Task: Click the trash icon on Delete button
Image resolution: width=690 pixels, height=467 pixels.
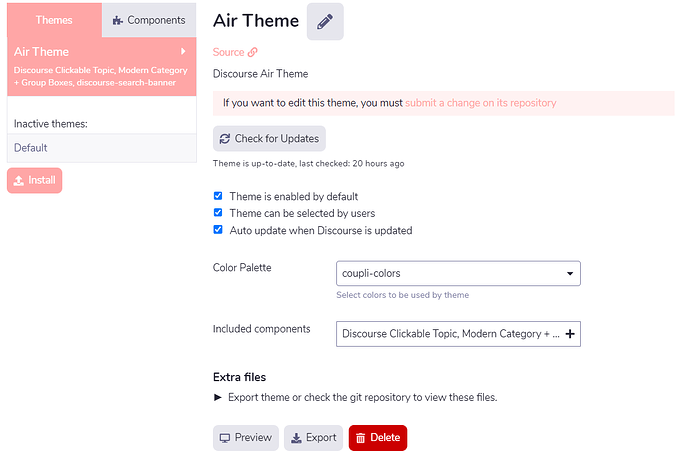Action: click(360, 438)
